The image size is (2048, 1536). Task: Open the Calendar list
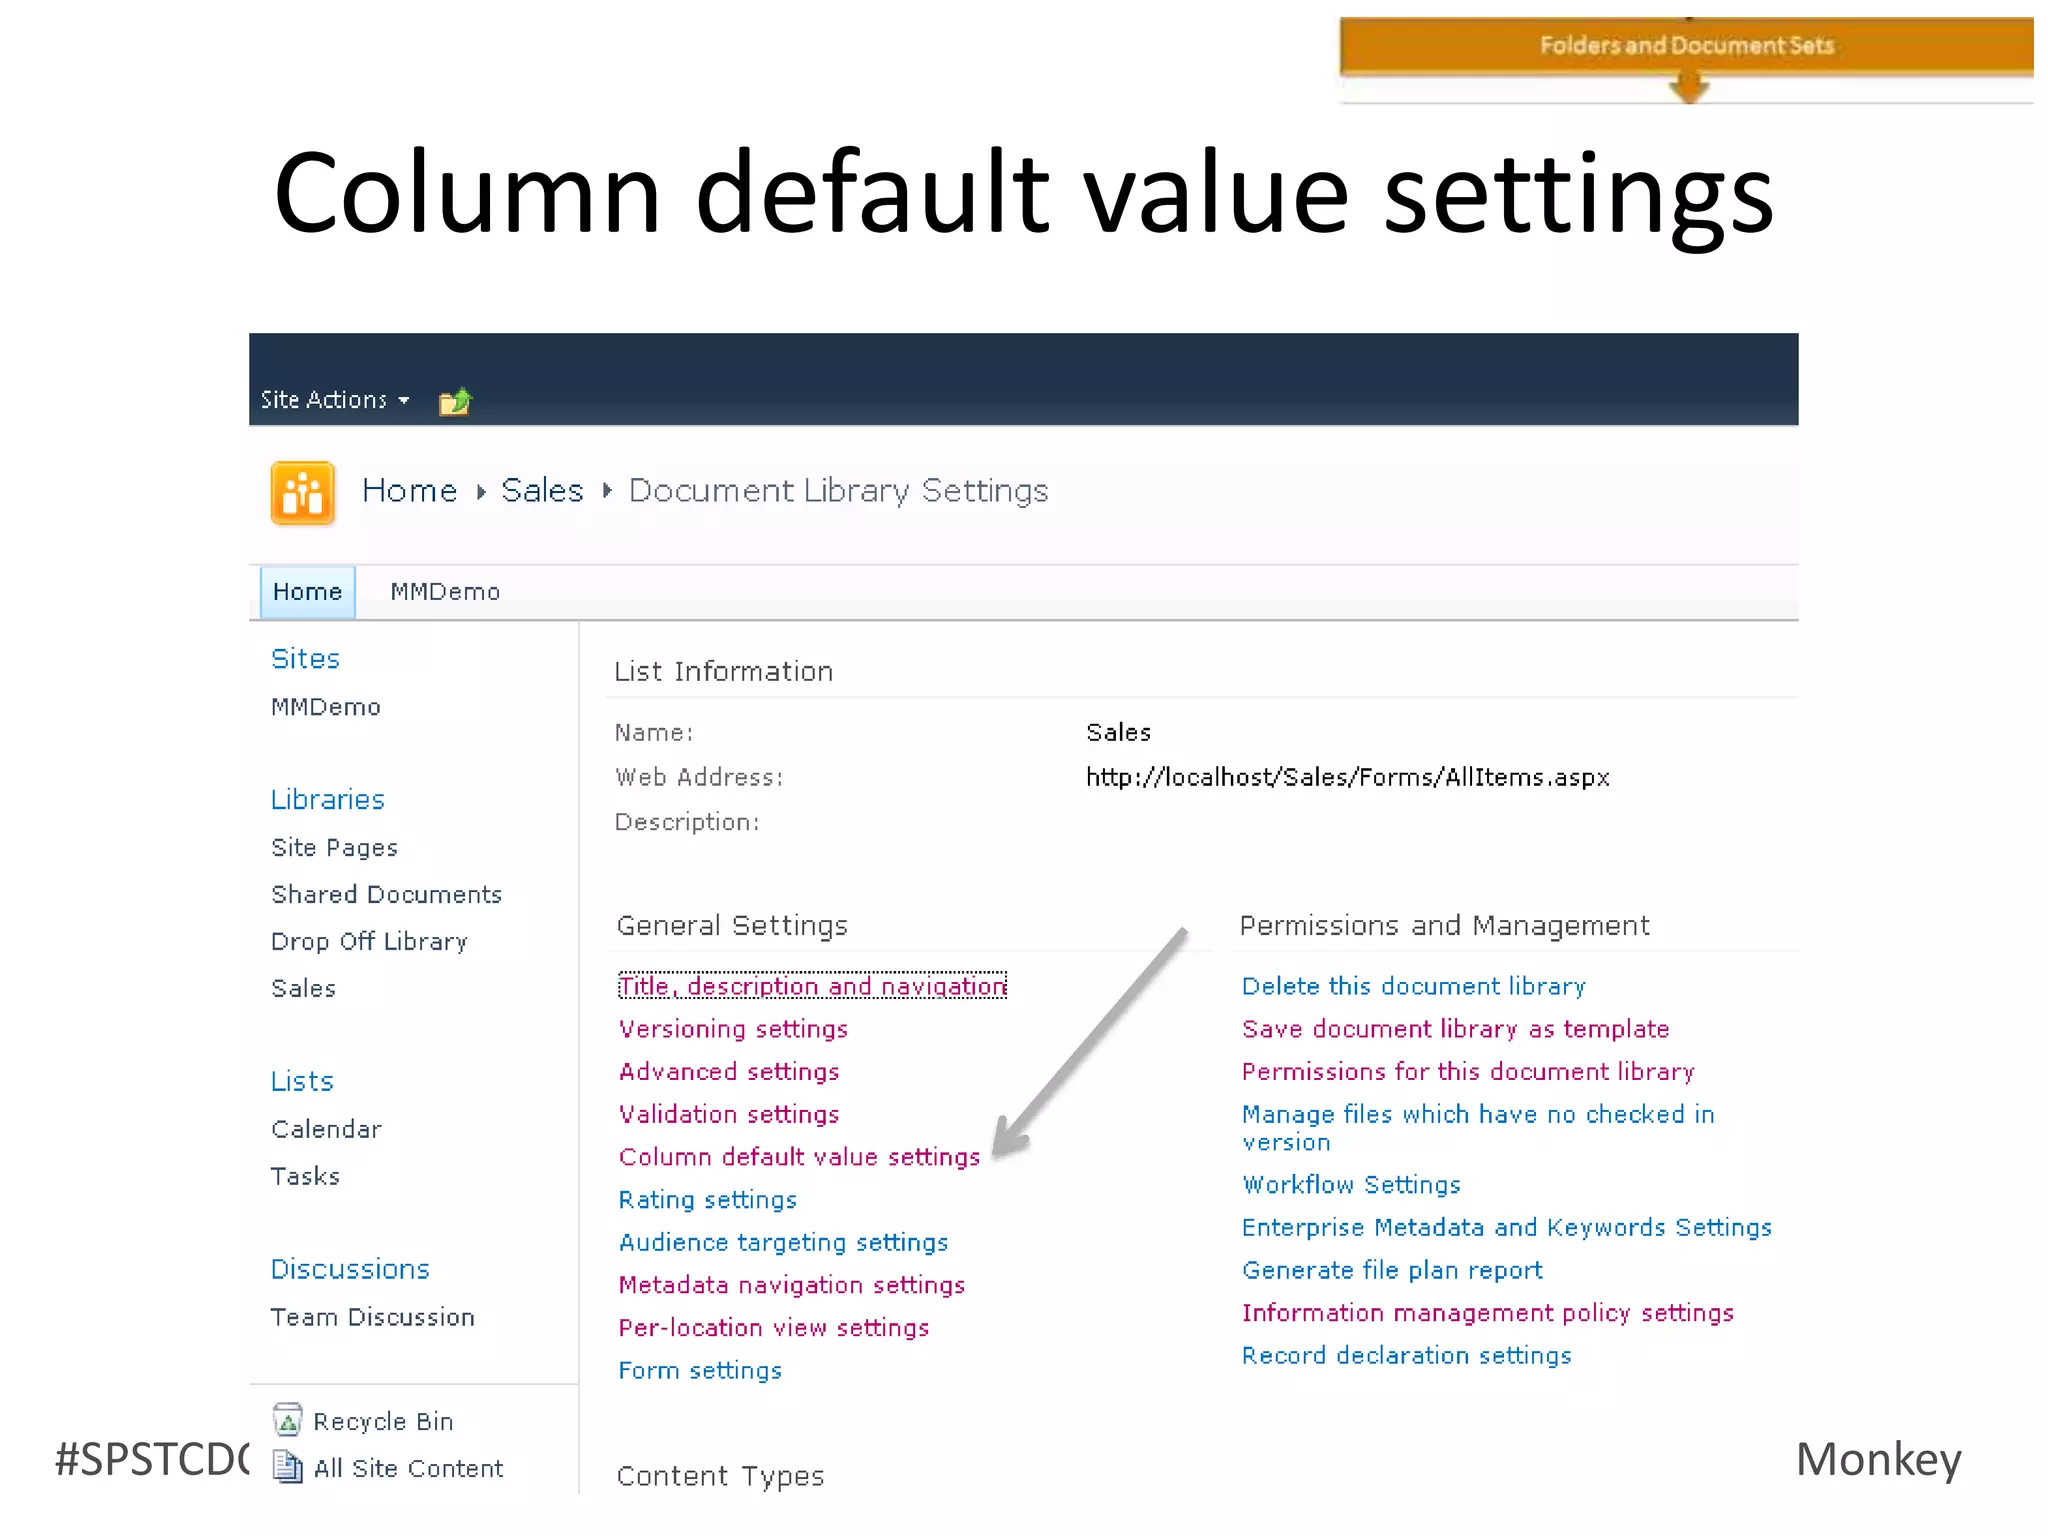point(326,1129)
